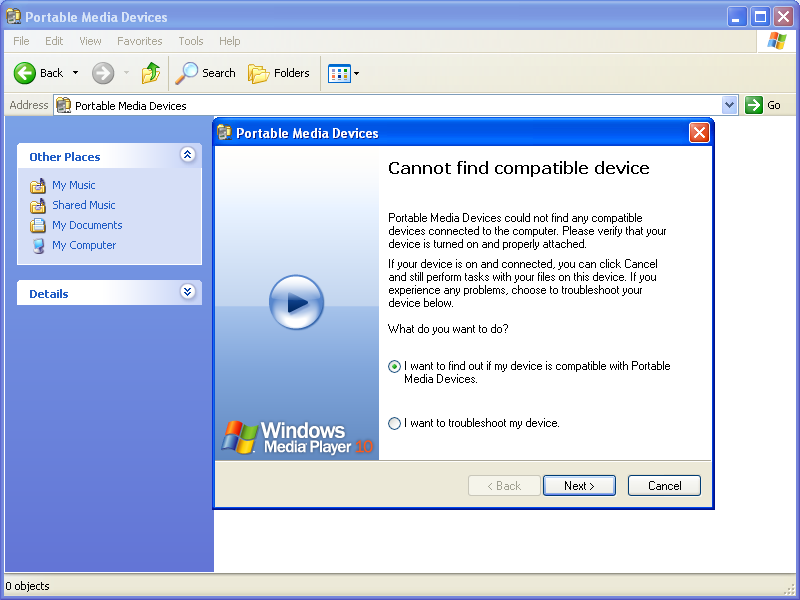
Task: Open the File menu
Action: (21, 41)
